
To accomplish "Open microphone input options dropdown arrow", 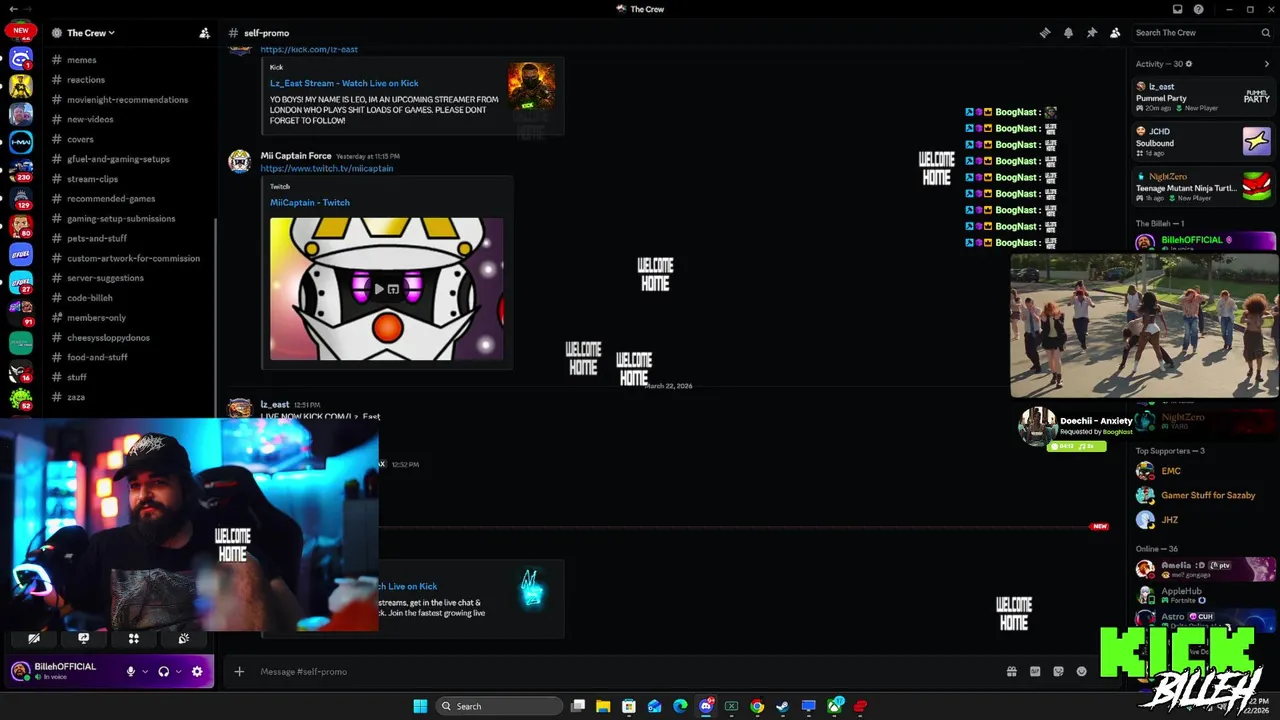I will pos(145,672).
